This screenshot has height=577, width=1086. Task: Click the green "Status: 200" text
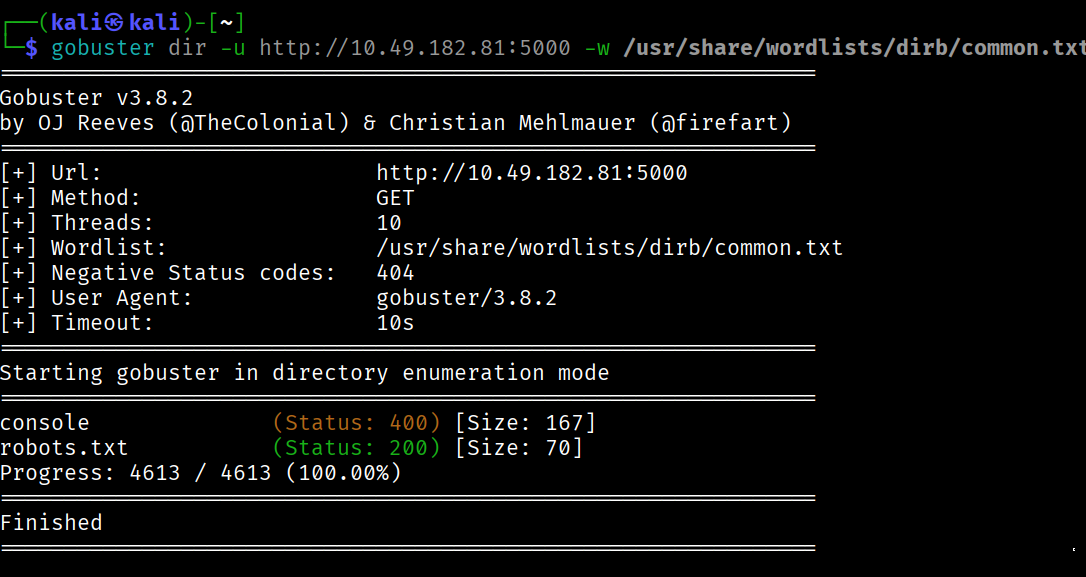tap(357, 448)
